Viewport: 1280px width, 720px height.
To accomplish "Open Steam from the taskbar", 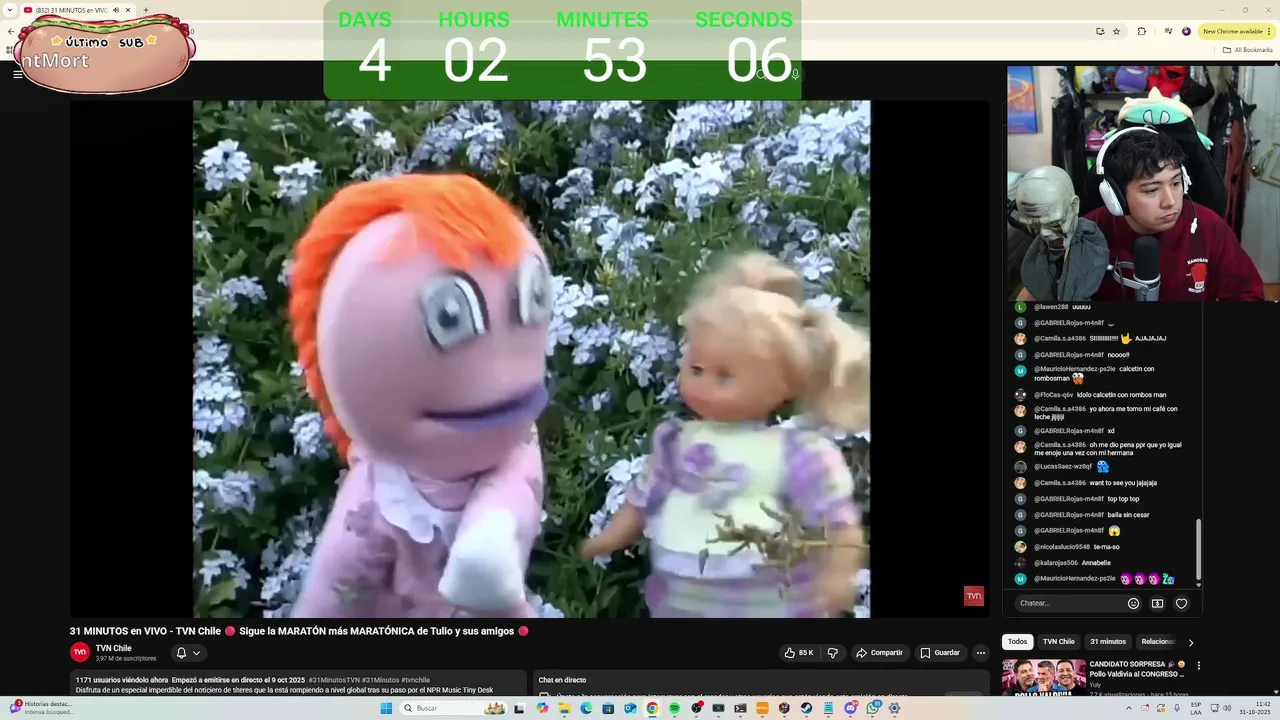I will point(806,708).
